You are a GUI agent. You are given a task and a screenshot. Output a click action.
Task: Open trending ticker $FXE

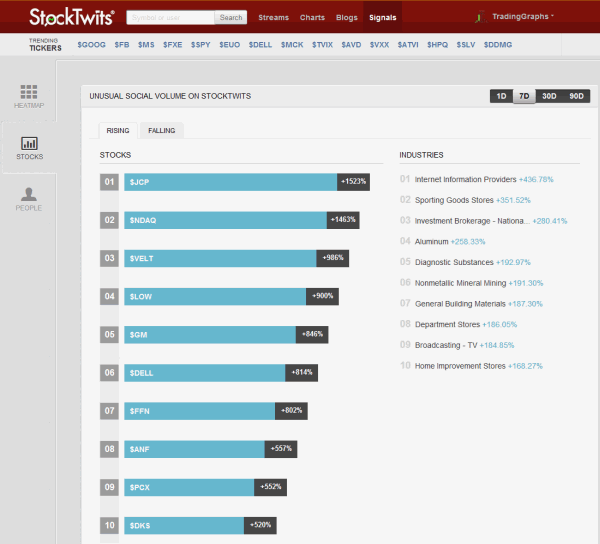pos(173,45)
